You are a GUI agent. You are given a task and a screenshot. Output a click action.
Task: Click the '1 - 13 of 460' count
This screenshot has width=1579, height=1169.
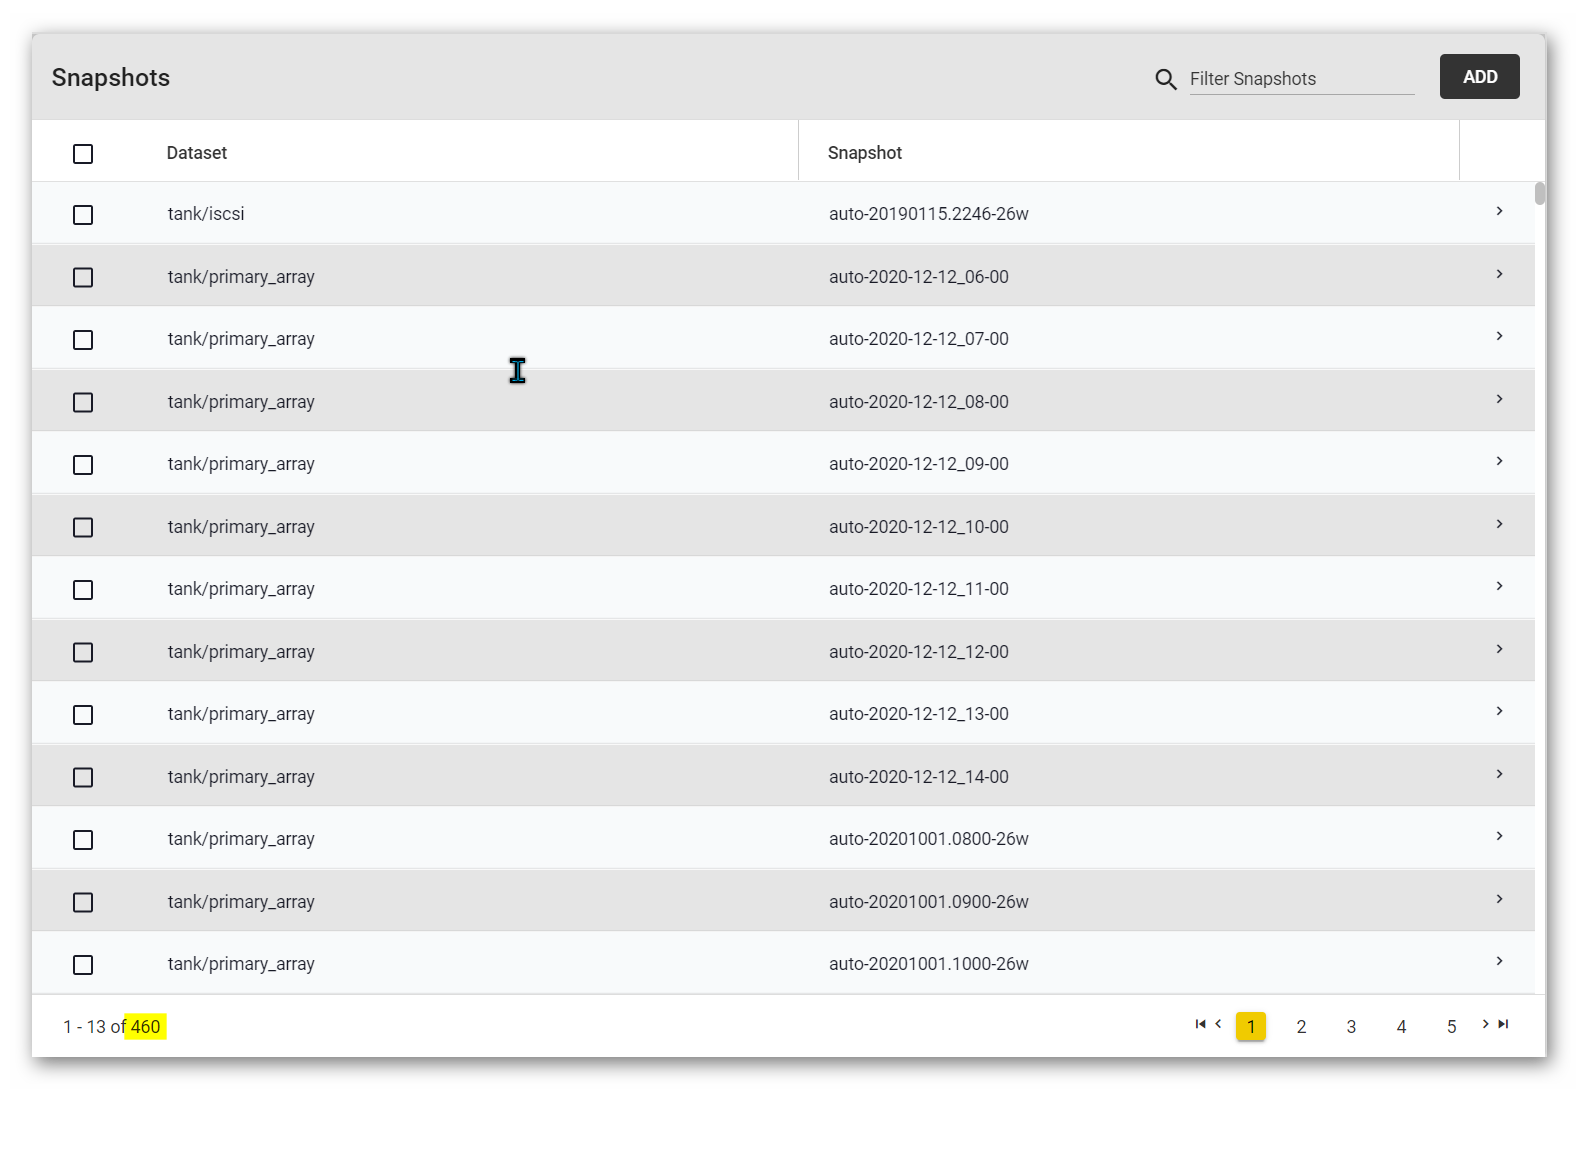(112, 1027)
